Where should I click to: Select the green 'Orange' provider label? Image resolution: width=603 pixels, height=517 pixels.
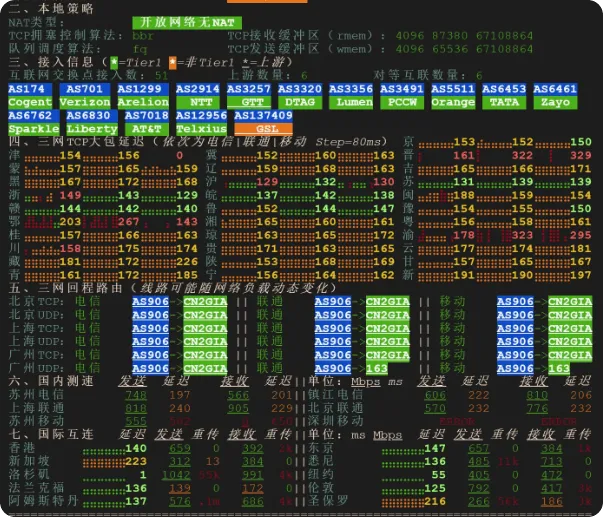click(x=453, y=102)
